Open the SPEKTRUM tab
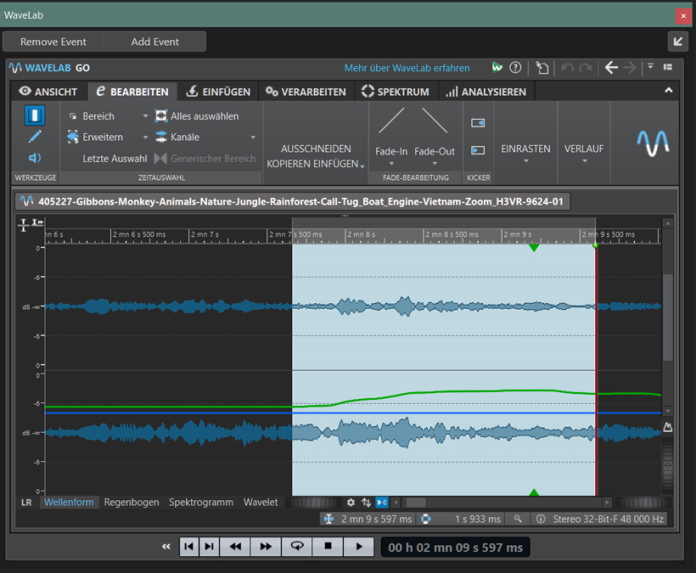 pyautogui.click(x=395, y=91)
